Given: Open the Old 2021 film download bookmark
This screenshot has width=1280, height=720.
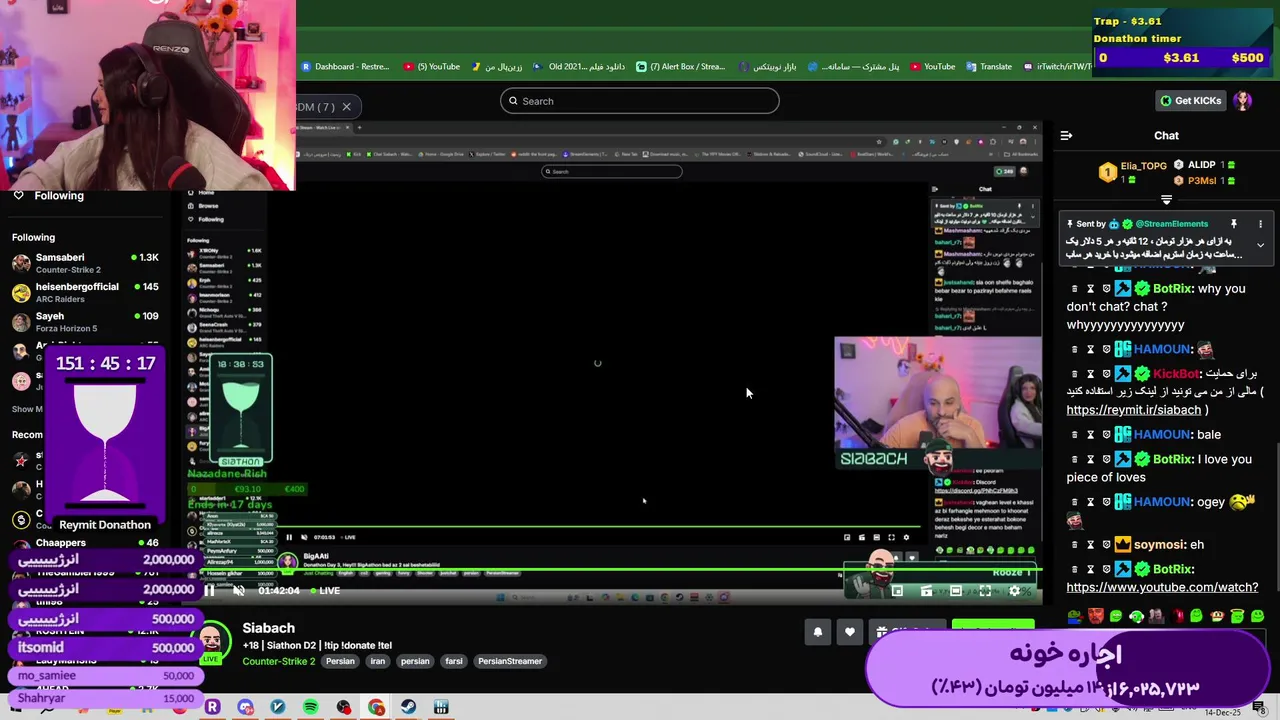Looking at the screenshot, I should click(579, 67).
